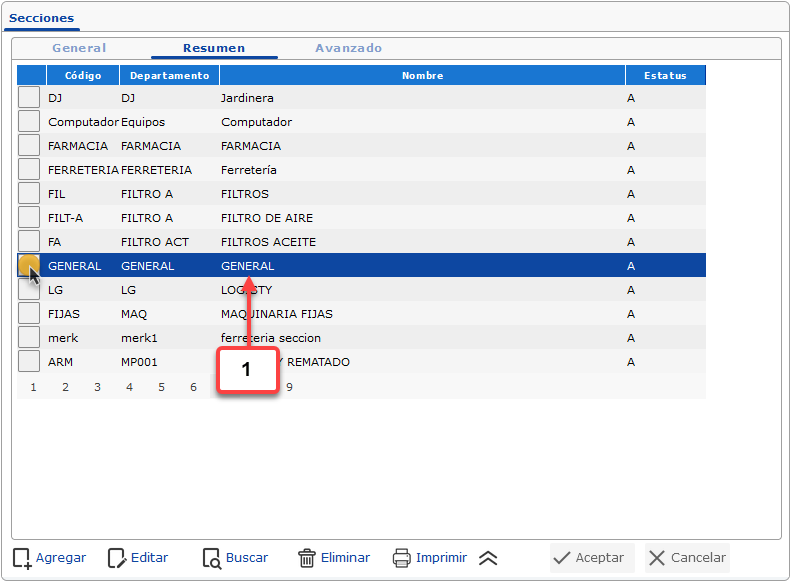Click the Estatus column header

(665, 75)
